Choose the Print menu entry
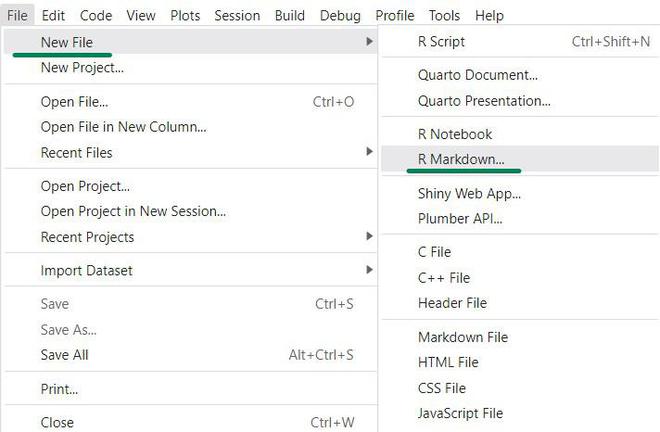 point(59,389)
